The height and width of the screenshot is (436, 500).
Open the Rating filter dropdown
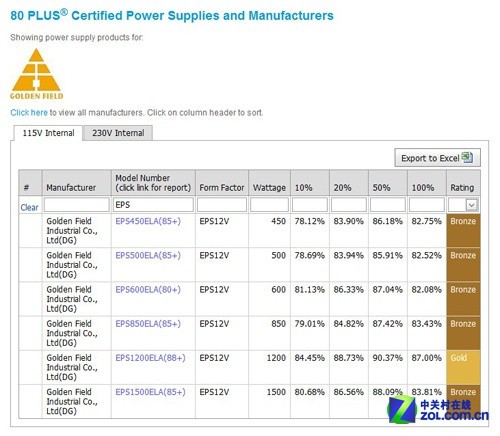(471, 205)
